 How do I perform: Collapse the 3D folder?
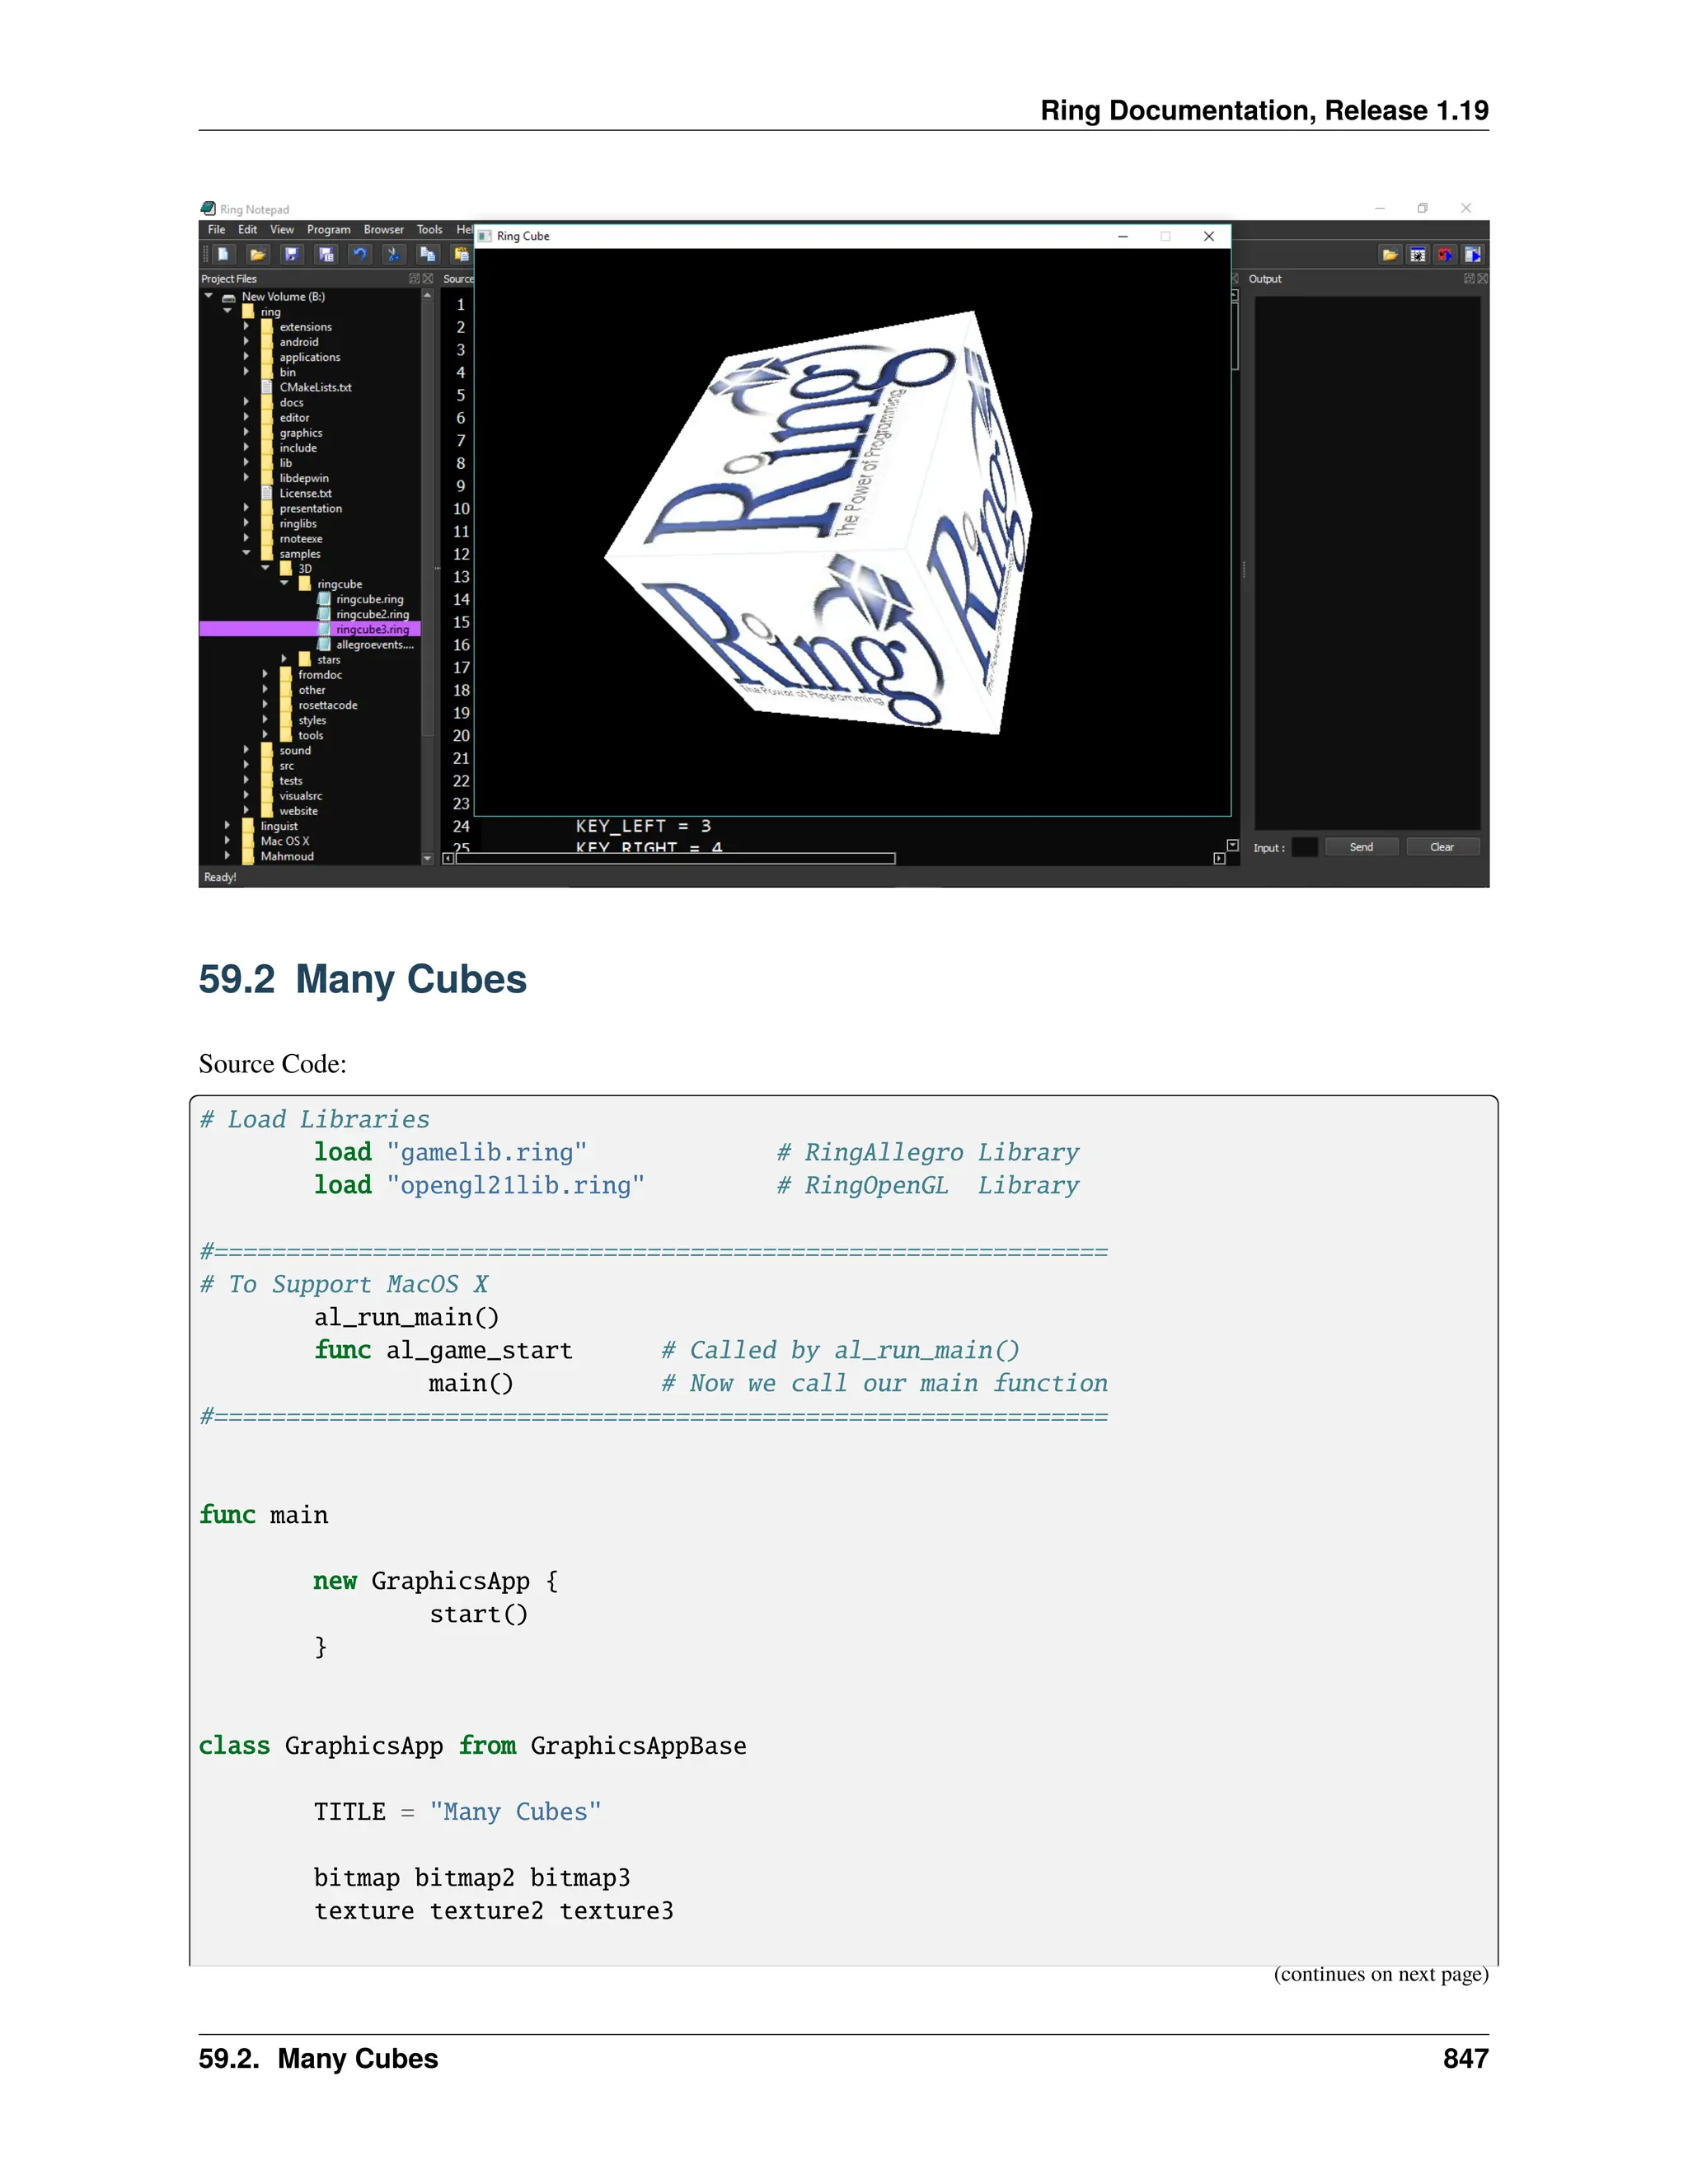coord(265,568)
